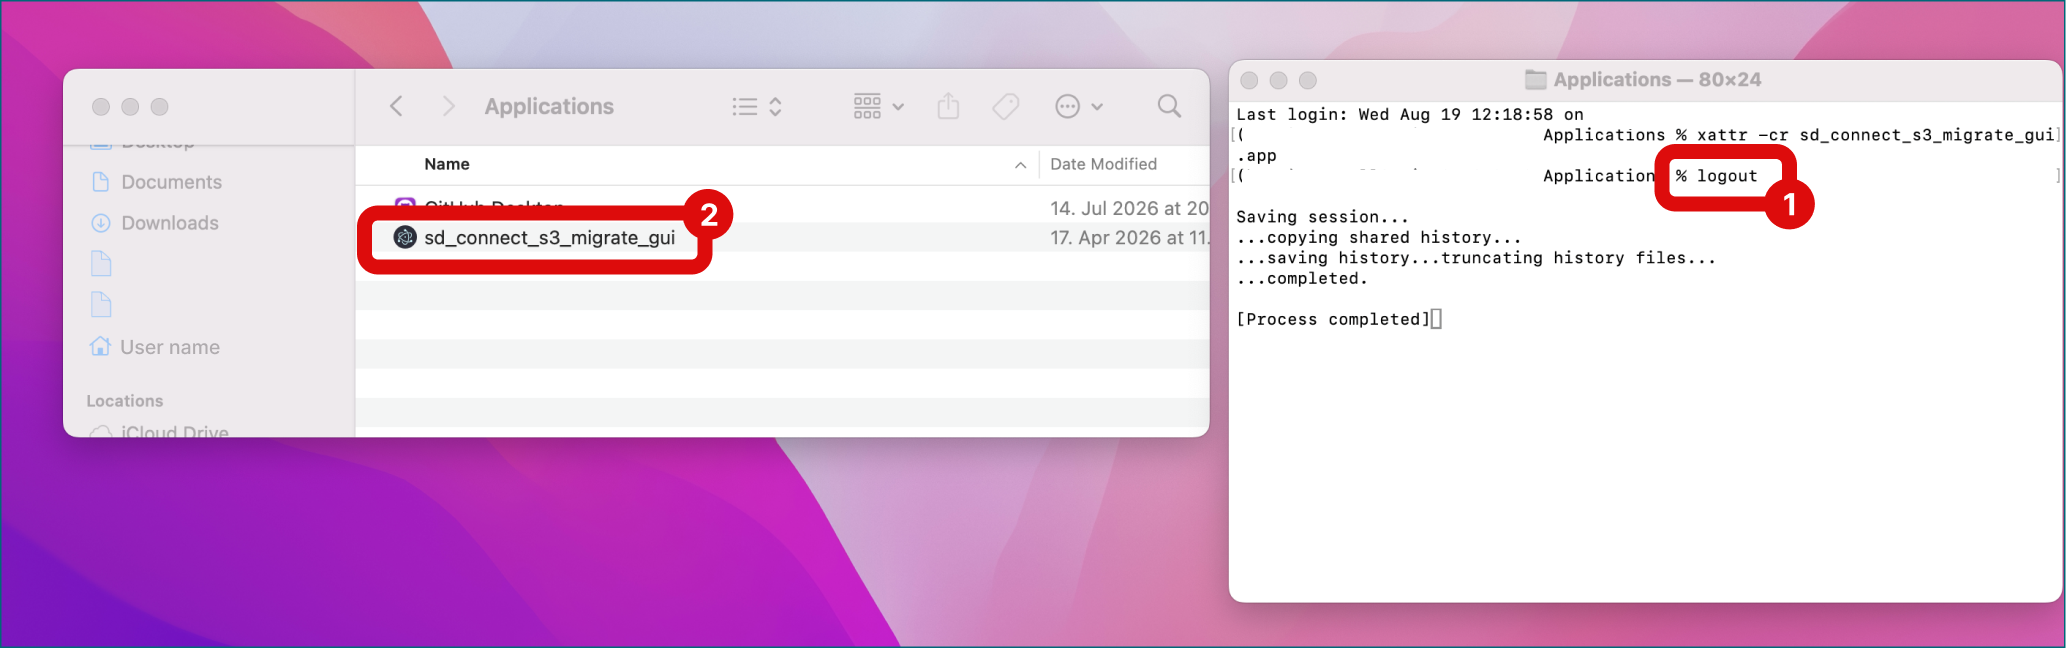
Task: Close the Terminal window
Action: click(x=1249, y=80)
